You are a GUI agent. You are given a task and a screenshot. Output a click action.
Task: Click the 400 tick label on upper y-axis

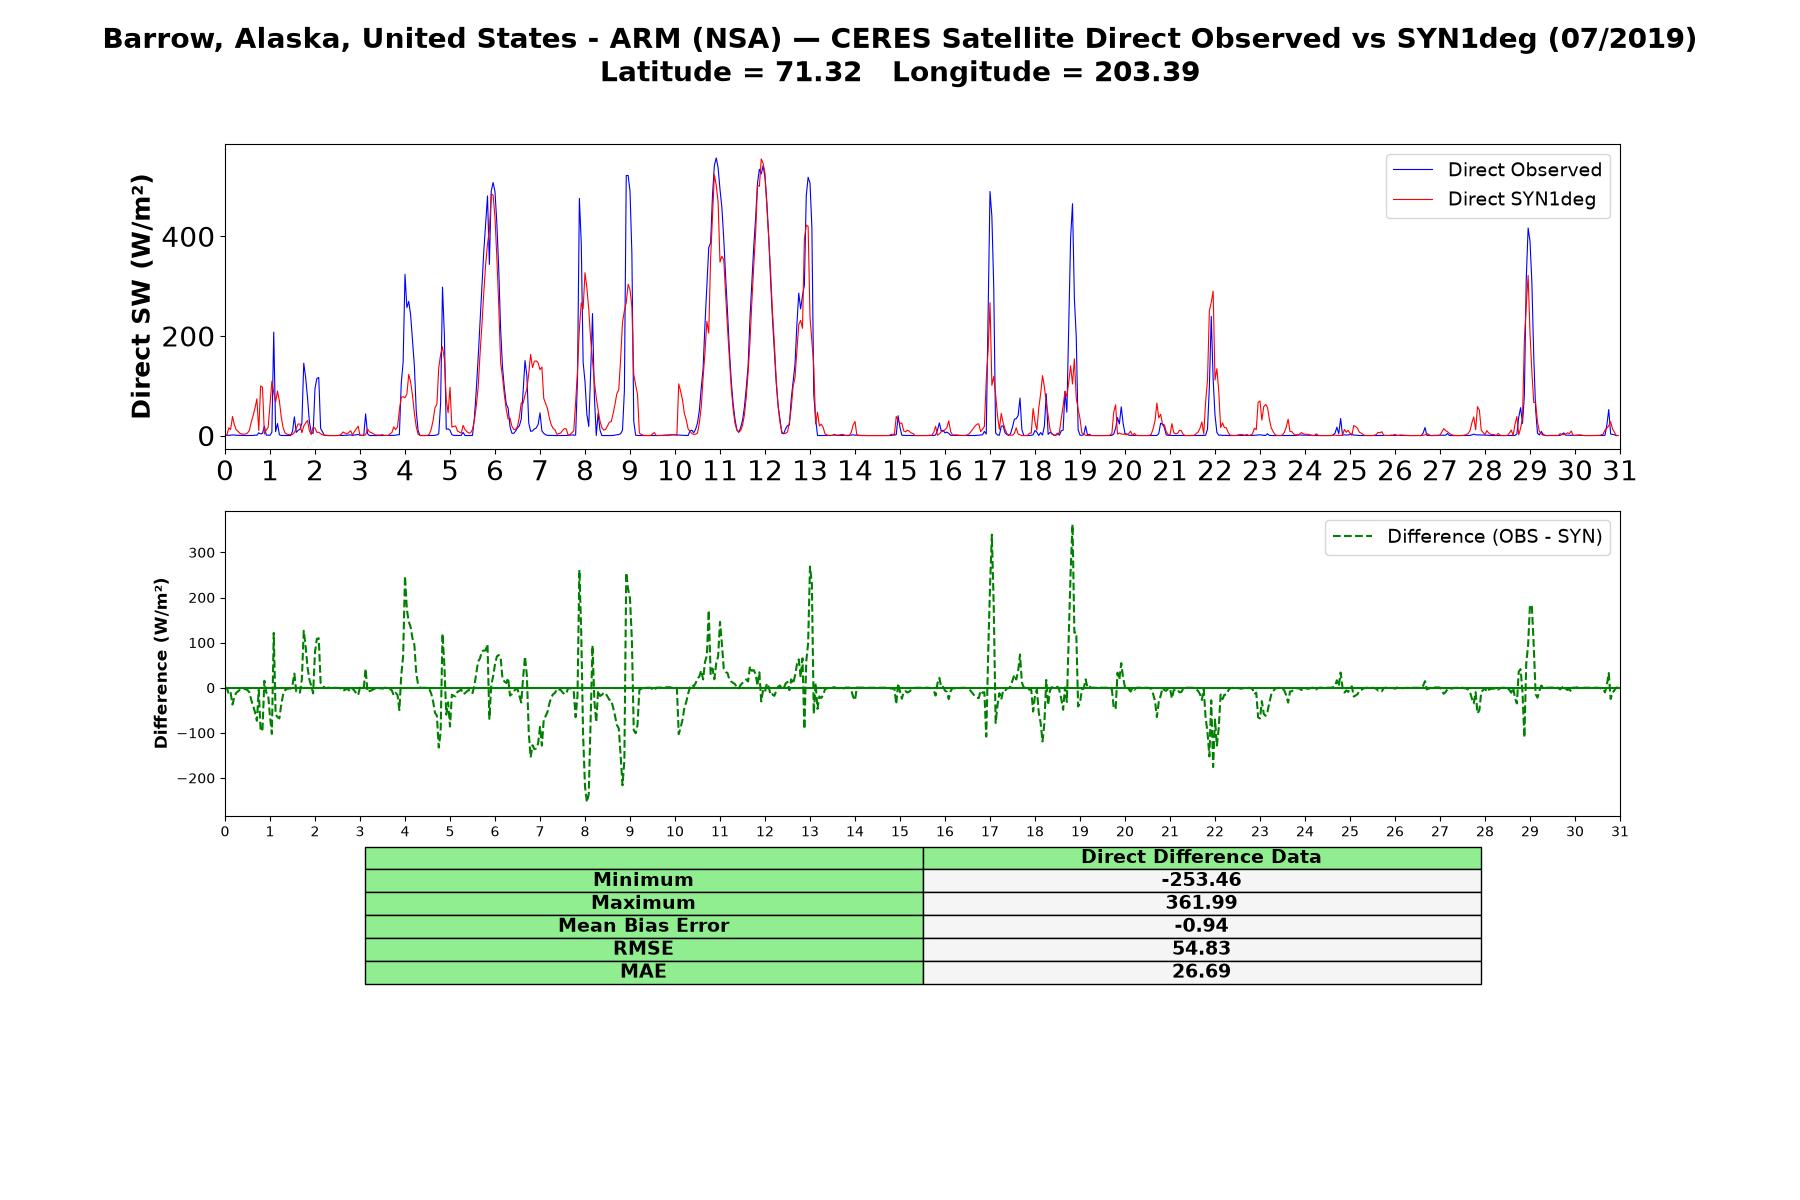[188, 237]
